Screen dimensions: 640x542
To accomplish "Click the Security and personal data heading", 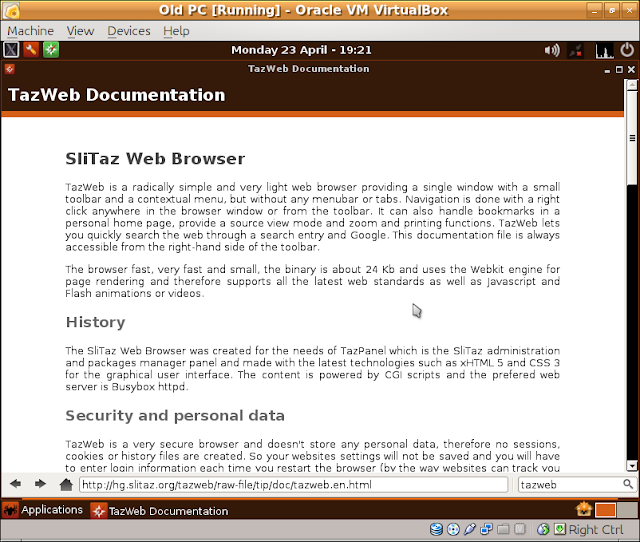I will (175, 415).
